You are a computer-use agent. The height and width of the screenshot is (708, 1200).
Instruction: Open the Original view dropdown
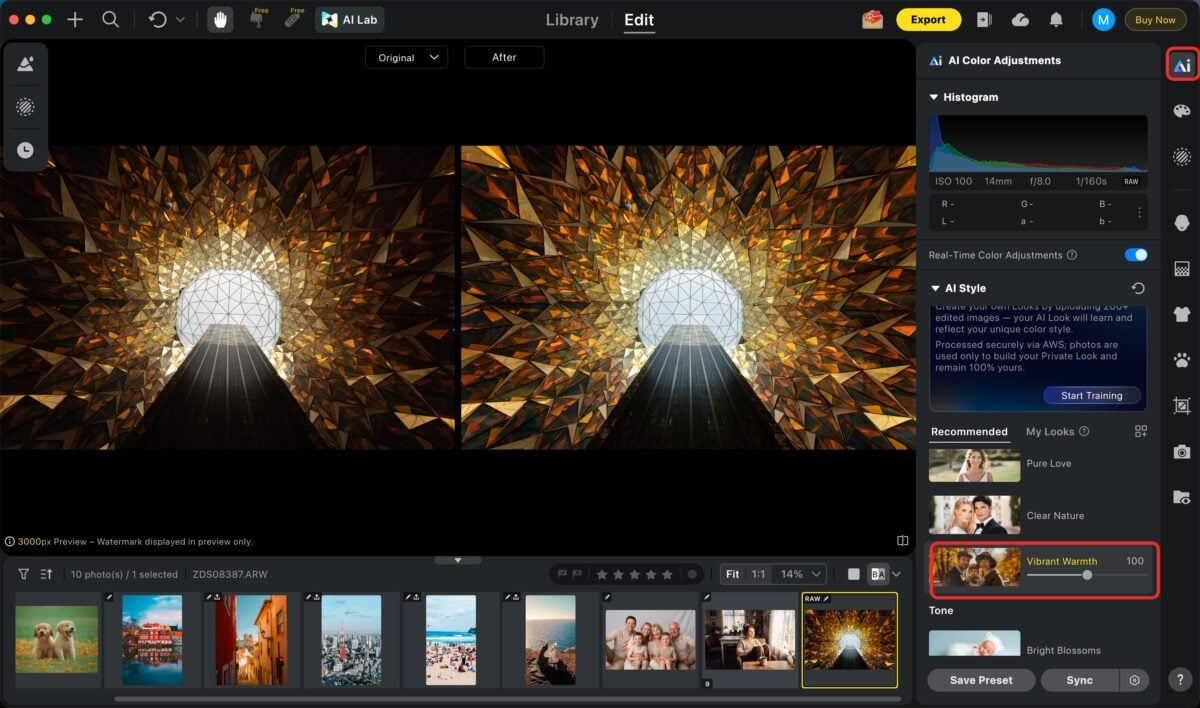click(406, 58)
